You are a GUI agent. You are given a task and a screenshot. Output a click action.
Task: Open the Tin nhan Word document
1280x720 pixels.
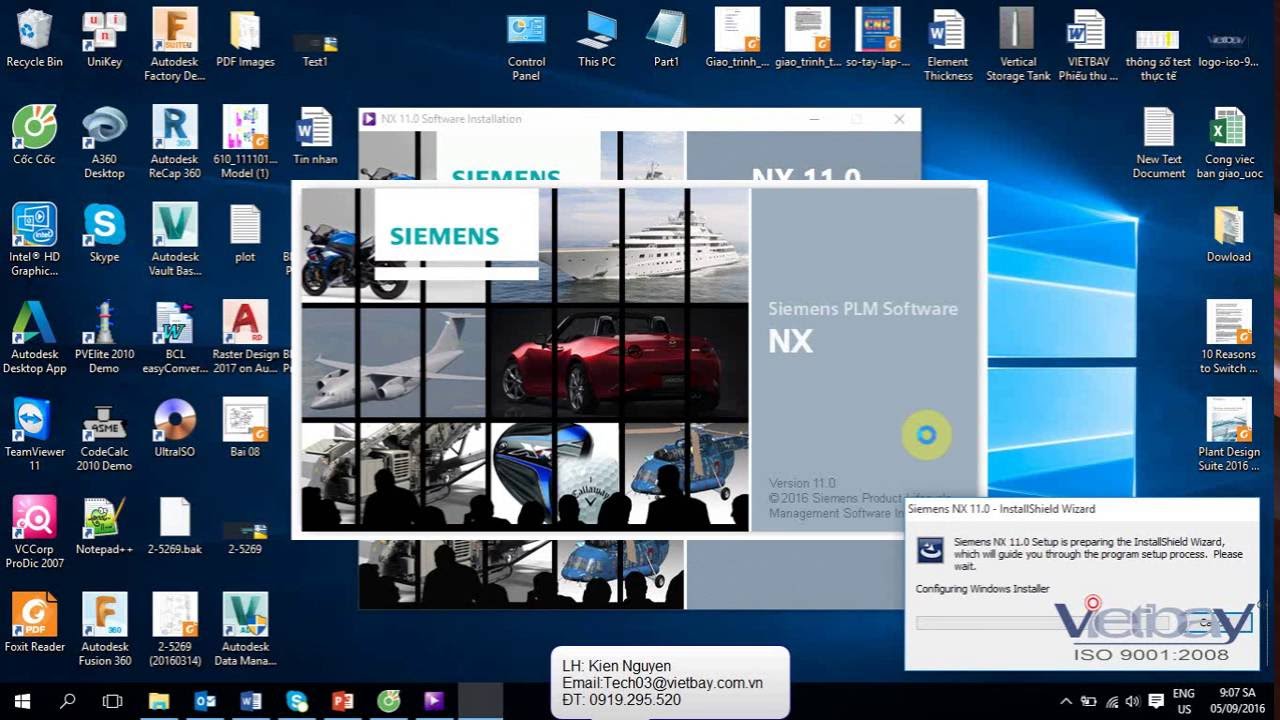pos(315,136)
